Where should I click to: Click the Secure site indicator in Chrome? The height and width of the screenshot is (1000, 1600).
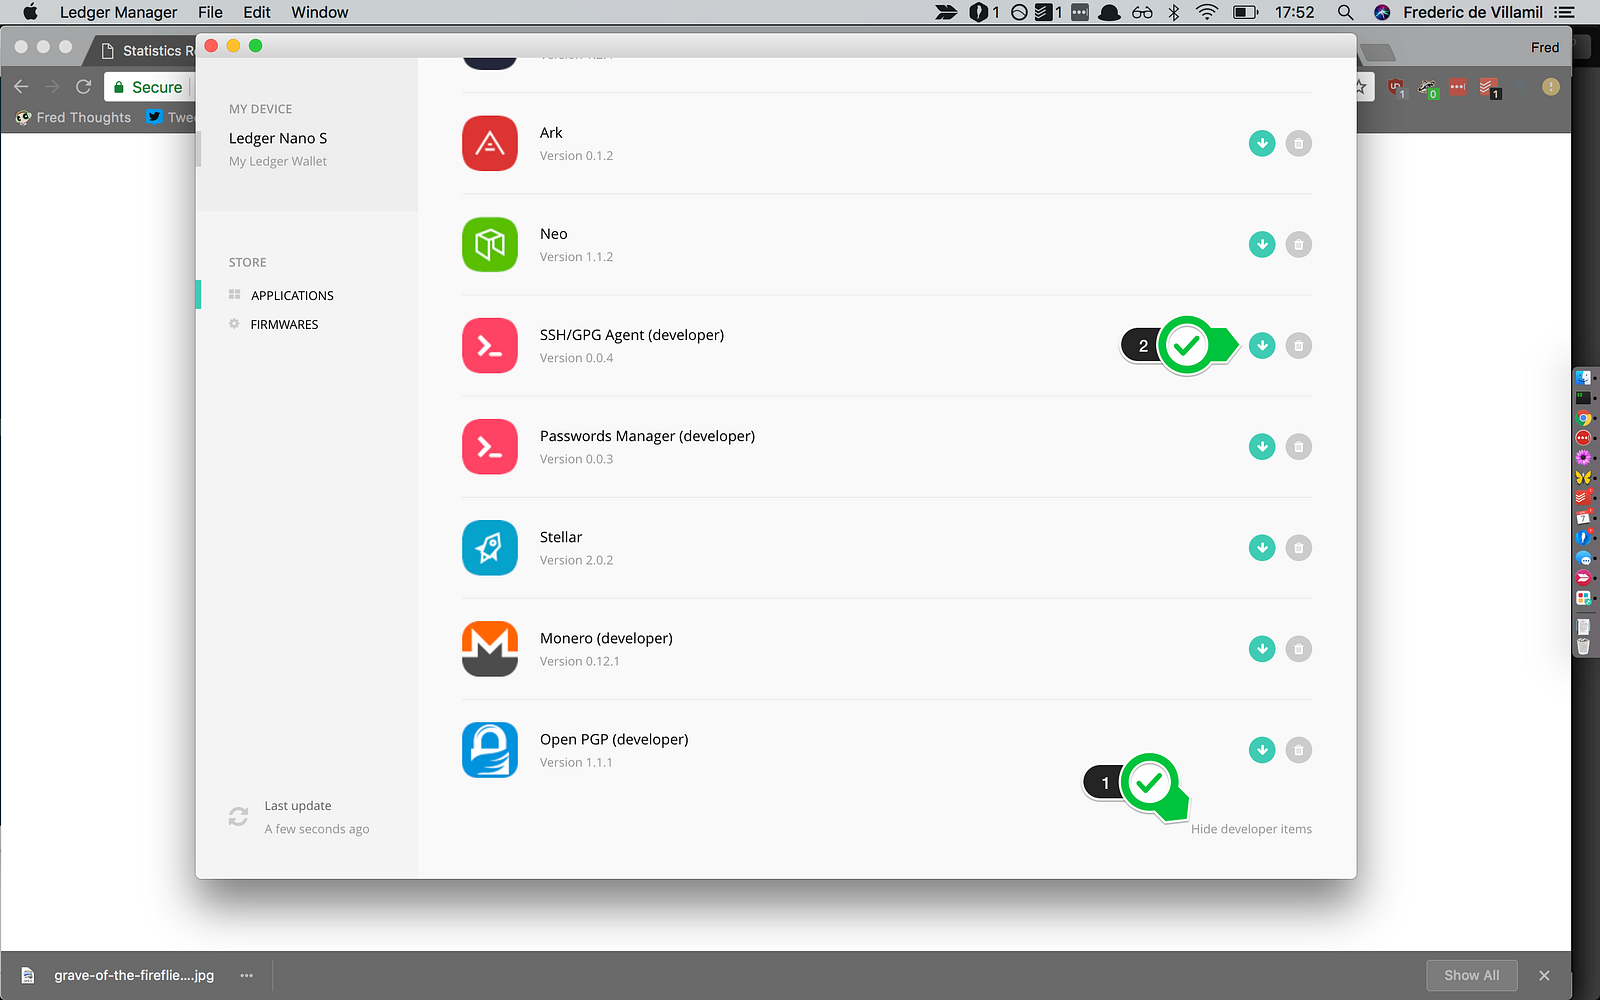click(x=148, y=87)
